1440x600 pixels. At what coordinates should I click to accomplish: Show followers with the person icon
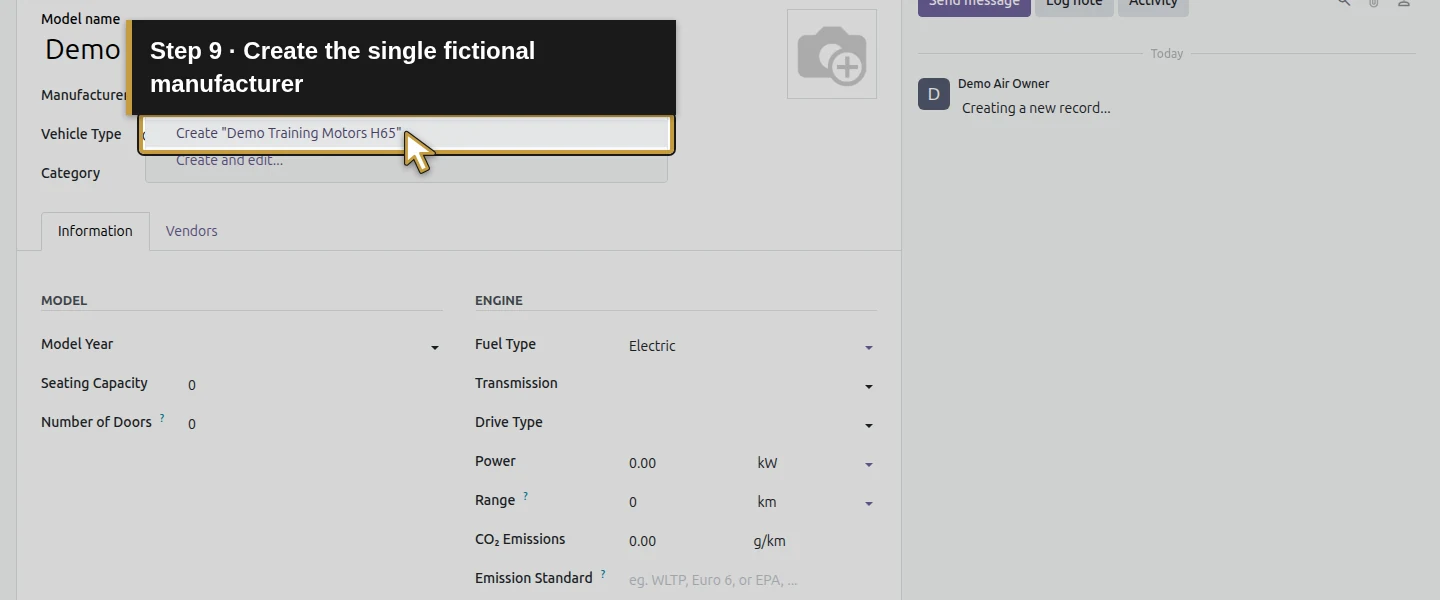click(x=1404, y=3)
